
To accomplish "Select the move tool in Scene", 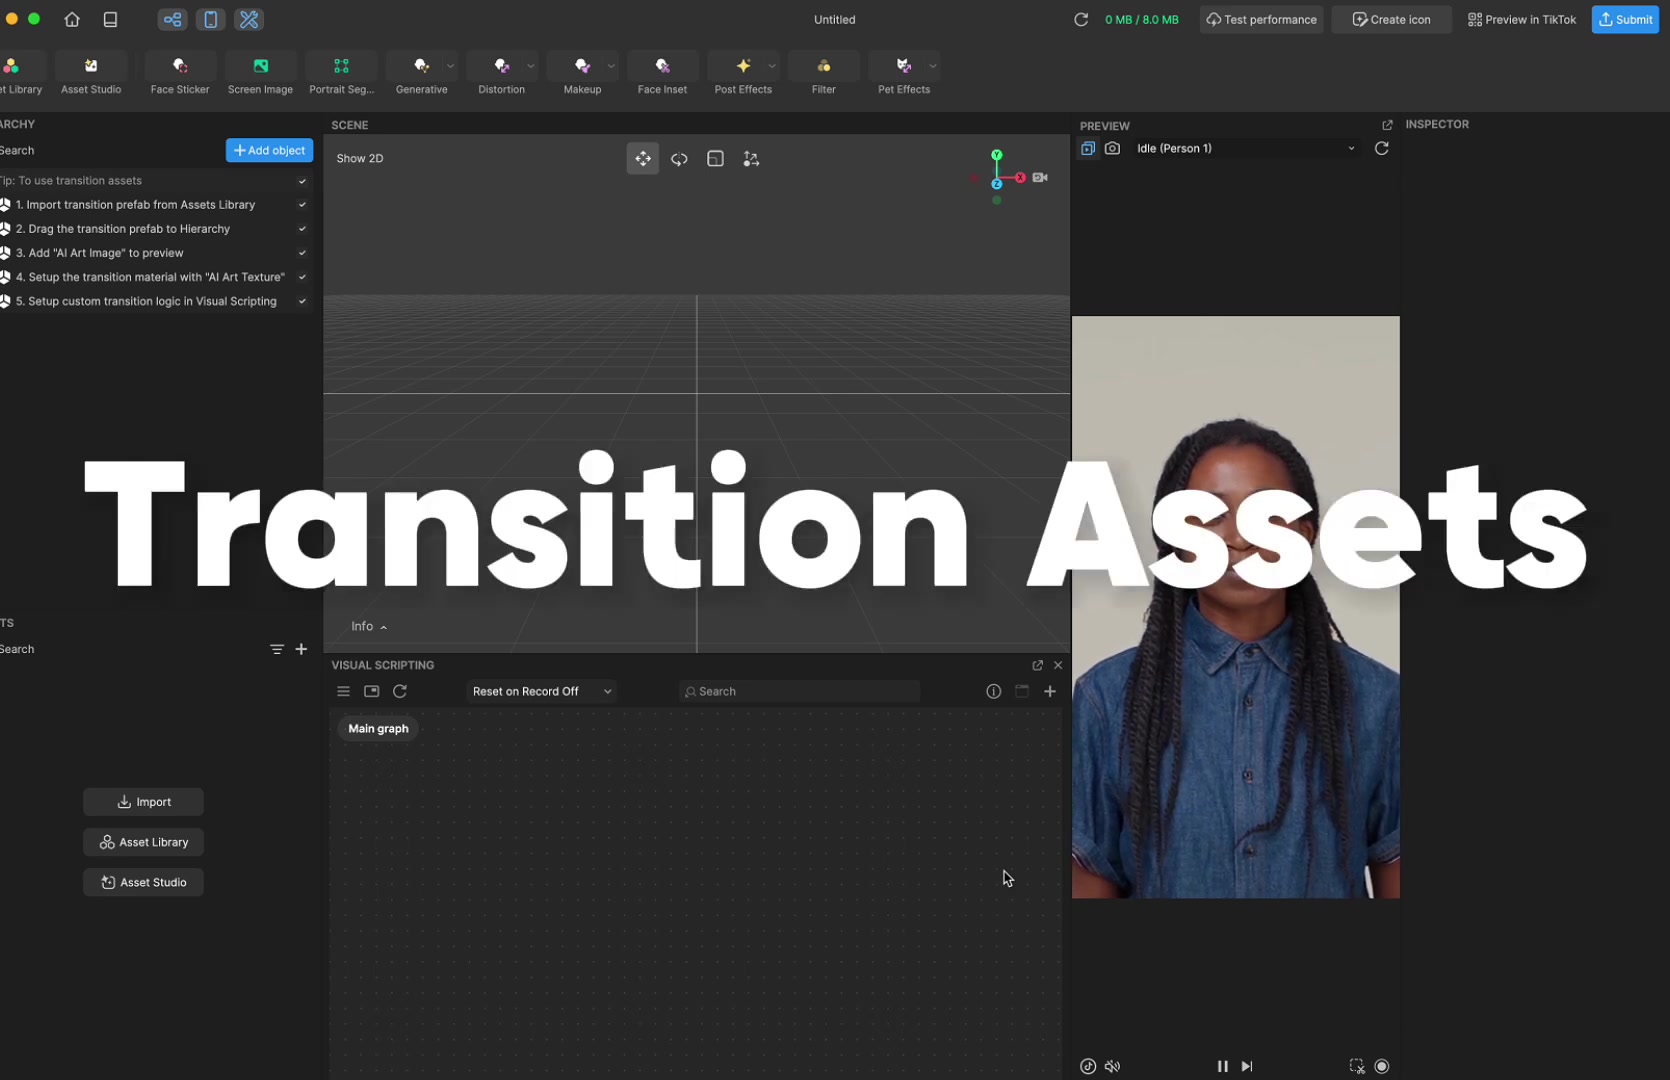I will 643,159.
